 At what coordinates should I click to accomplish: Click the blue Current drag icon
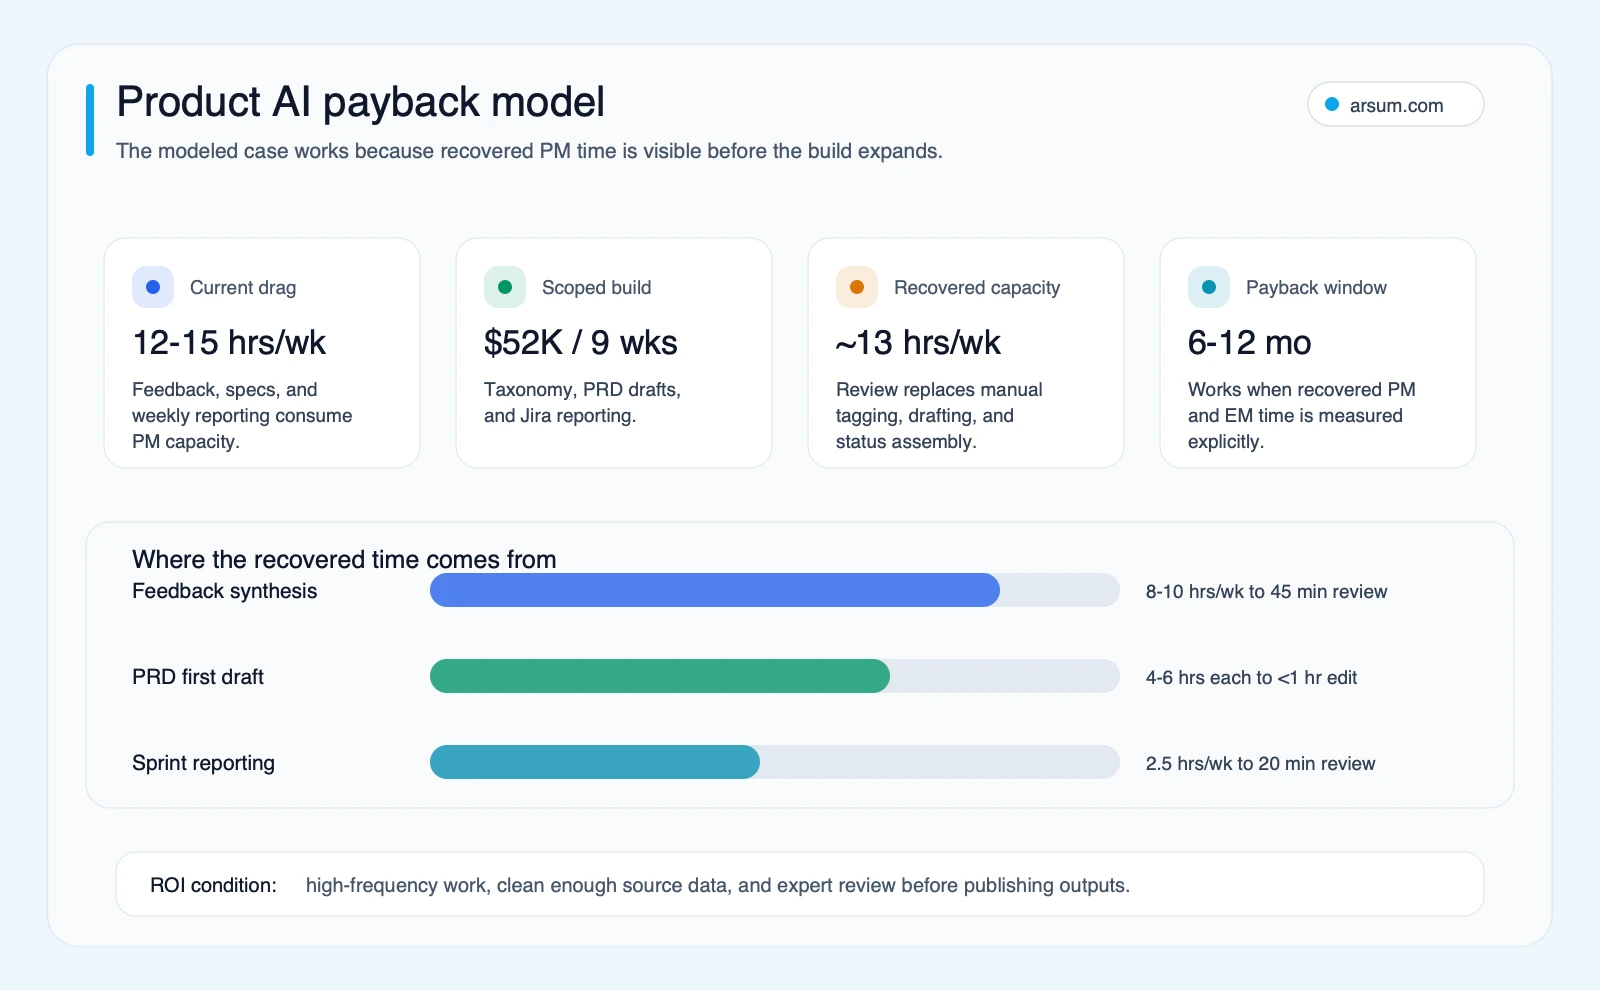coord(153,287)
